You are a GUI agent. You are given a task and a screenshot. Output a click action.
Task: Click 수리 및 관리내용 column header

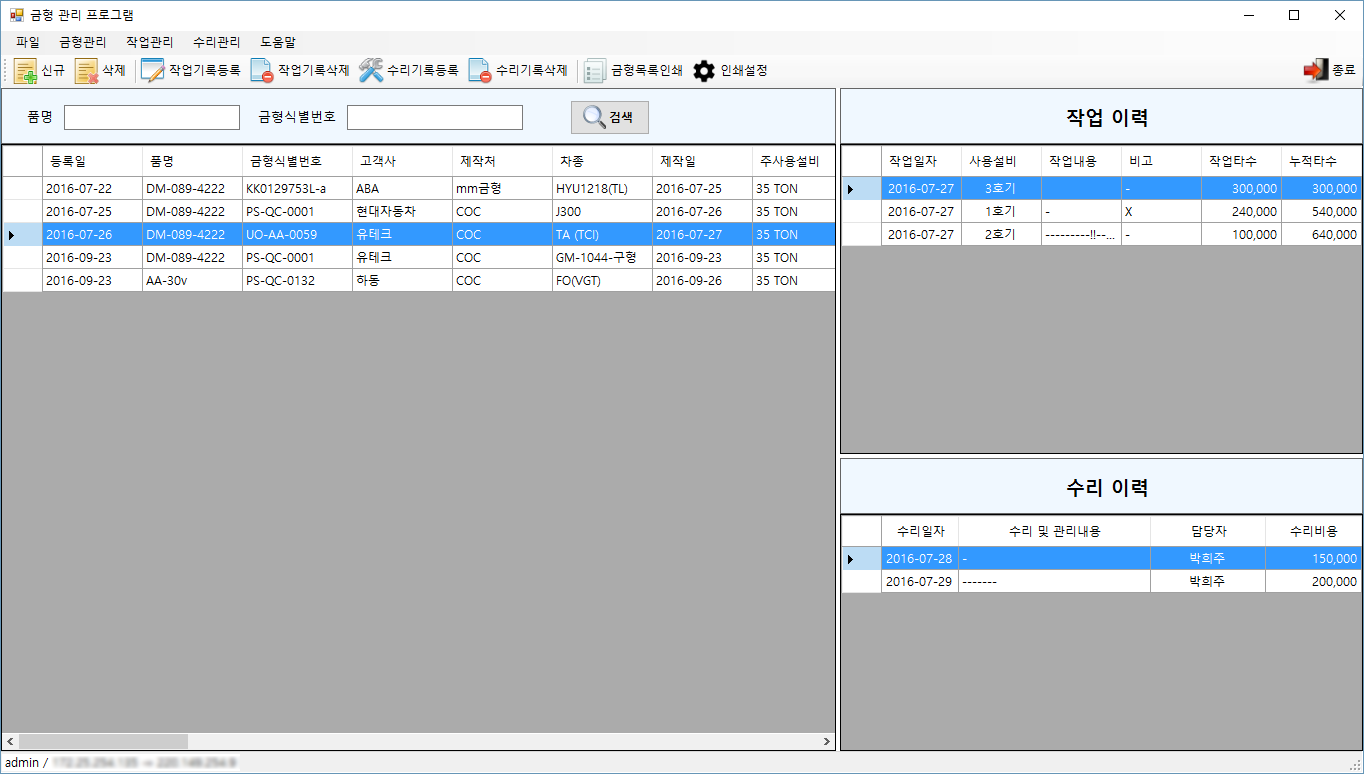[x=1054, y=531]
